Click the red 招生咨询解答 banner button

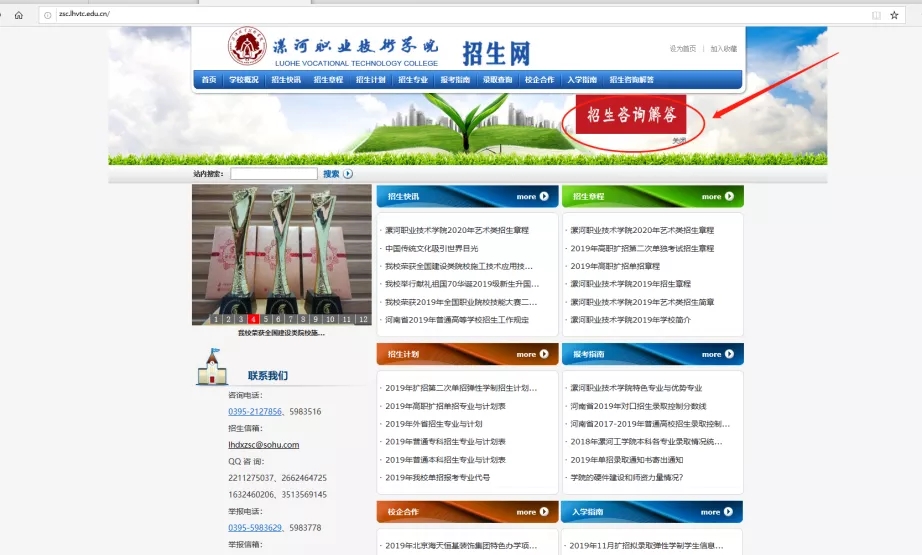[x=632, y=116]
